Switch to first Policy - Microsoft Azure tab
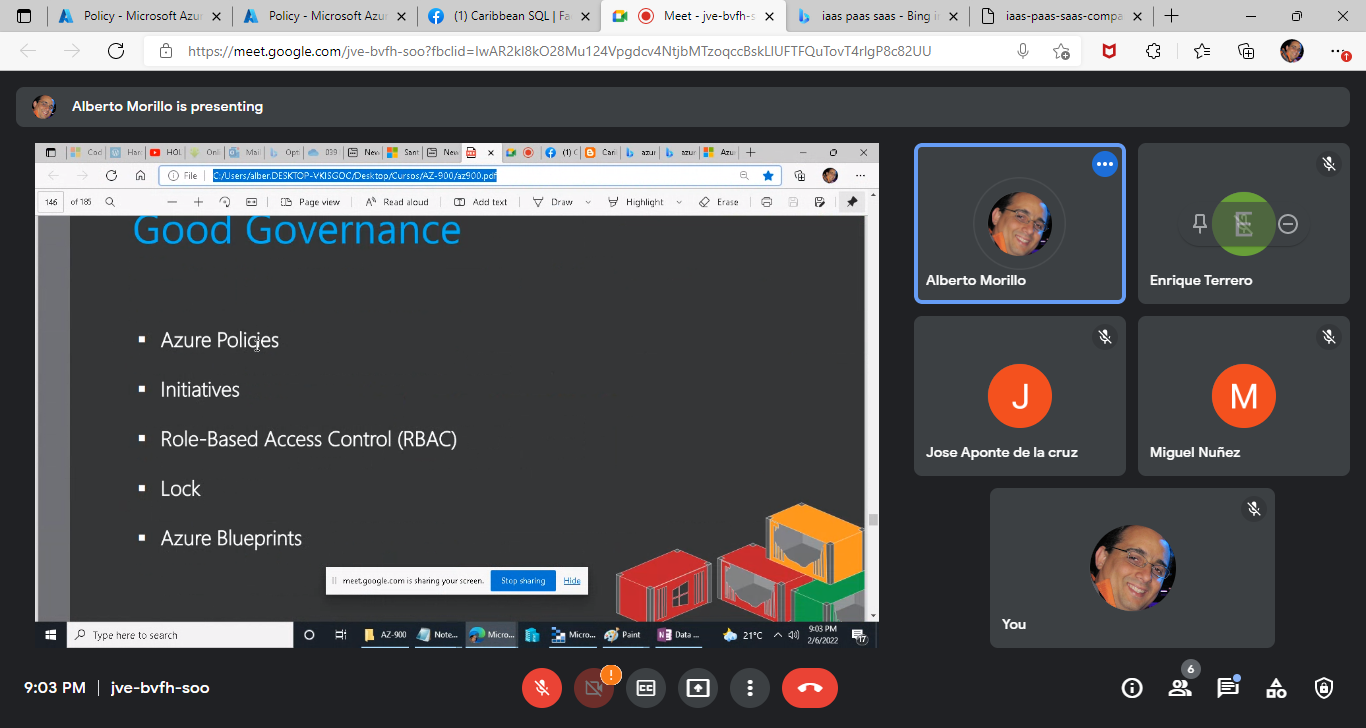Image resolution: width=1366 pixels, height=728 pixels. coord(138,16)
